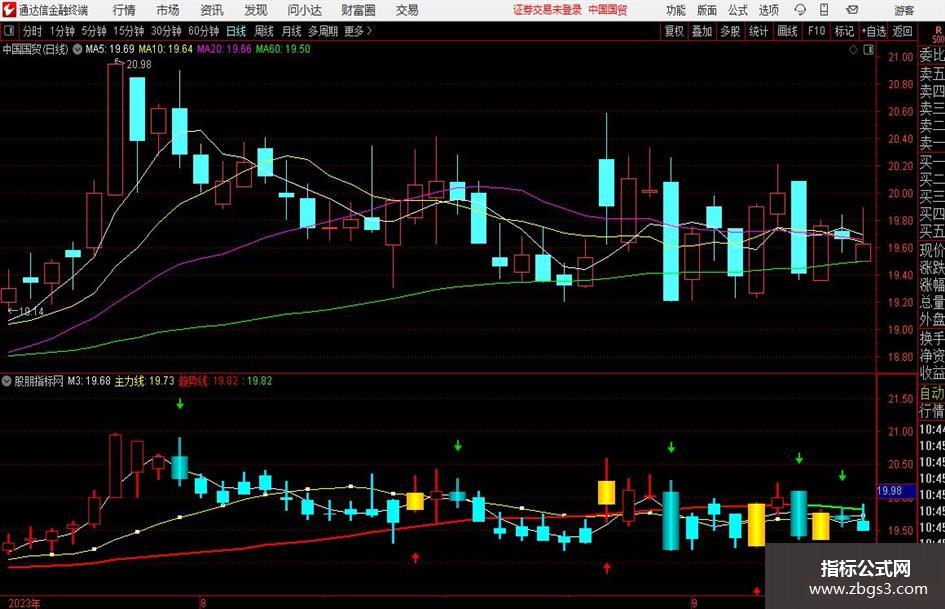Viewport: 945px width, 609px height.
Task: Click the month 9 marker on the timeline
Action: 694,603
